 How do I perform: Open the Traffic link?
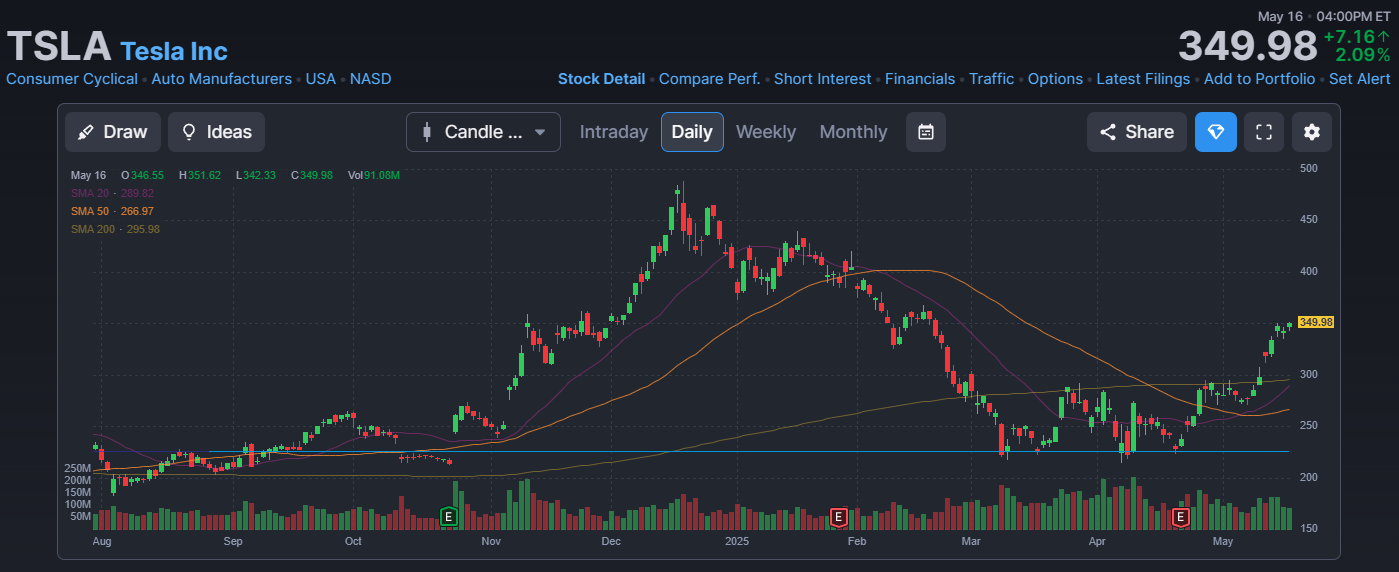pos(991,79)
